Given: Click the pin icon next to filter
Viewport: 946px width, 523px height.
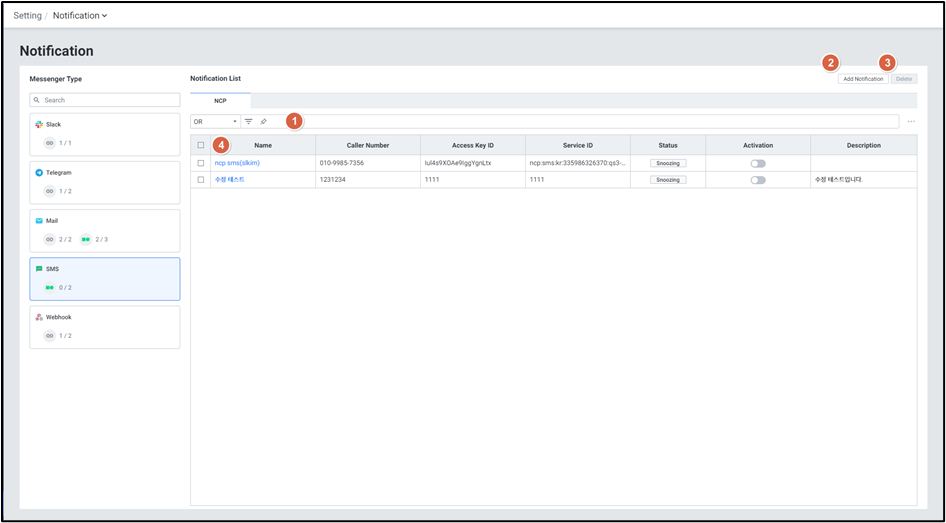Looking at the screenshot, I should pyautogui.click(x=263, y=121).
